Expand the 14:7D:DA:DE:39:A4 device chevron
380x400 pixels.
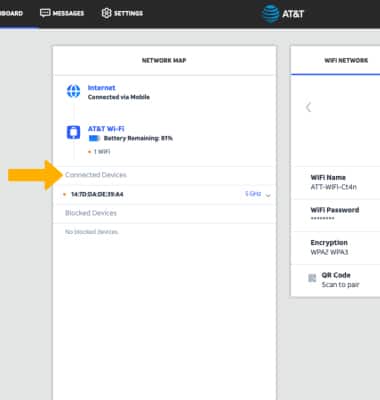268,195
